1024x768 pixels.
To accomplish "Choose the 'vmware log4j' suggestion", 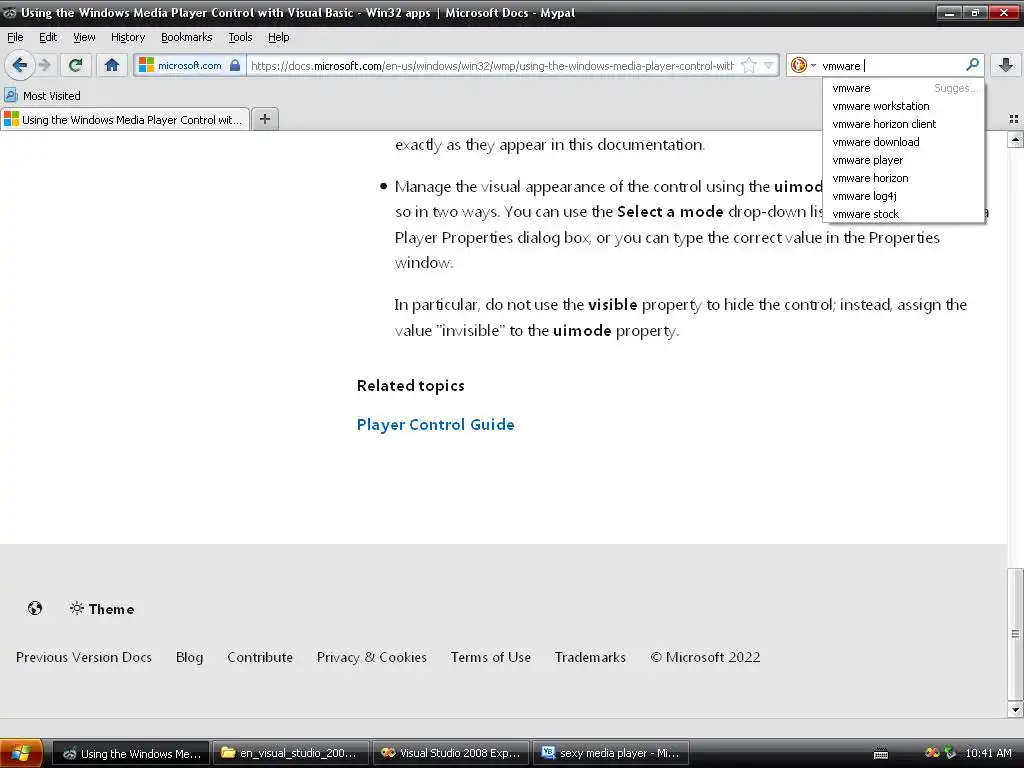I will pos(904,196).
